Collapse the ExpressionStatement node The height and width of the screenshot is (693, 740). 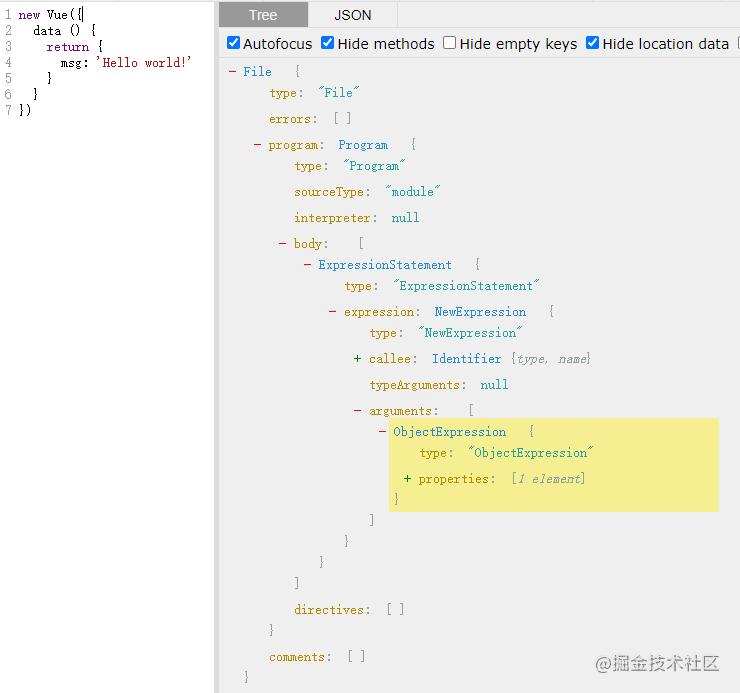tap(308, 265)
